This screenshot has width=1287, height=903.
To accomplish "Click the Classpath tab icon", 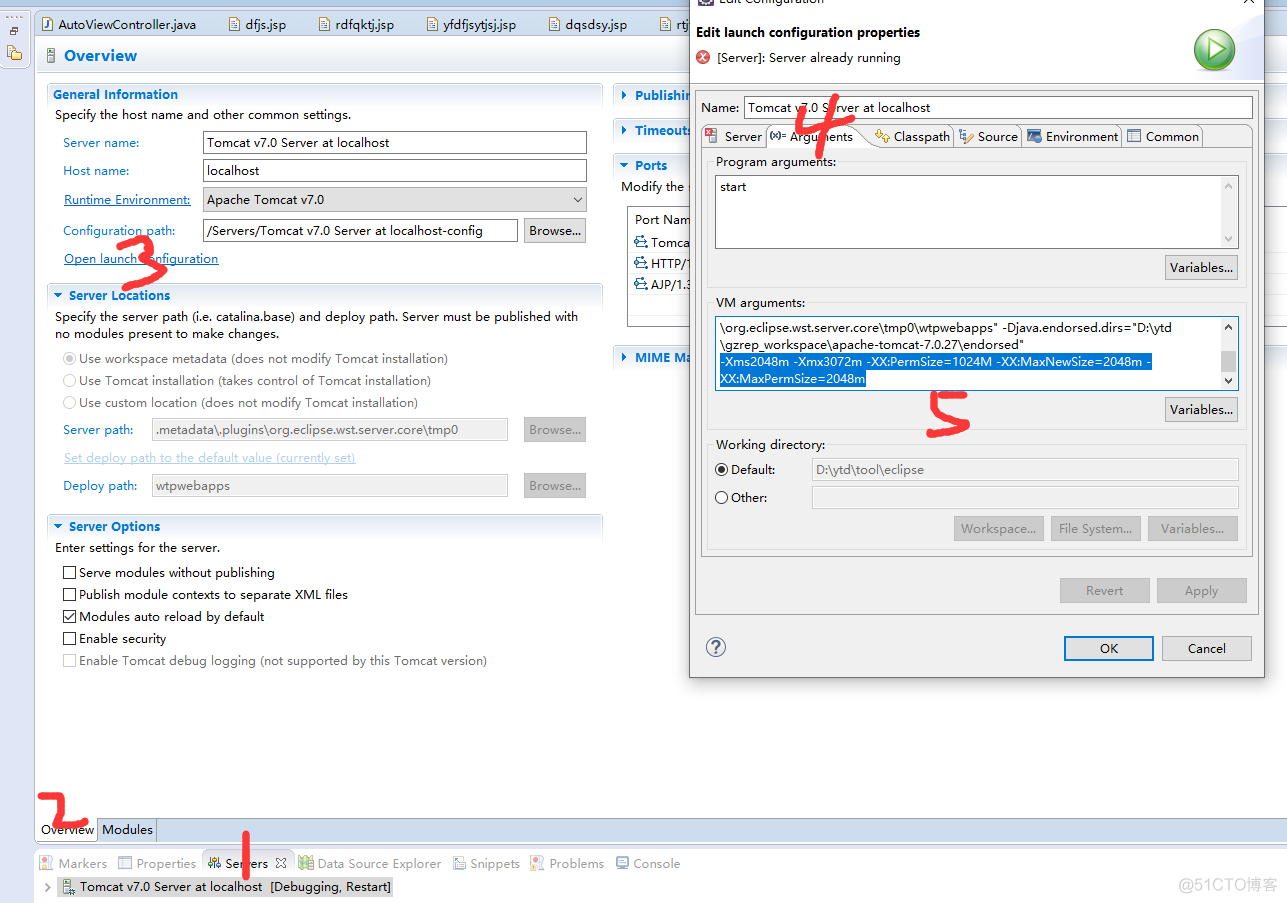I will click(882, 136).
